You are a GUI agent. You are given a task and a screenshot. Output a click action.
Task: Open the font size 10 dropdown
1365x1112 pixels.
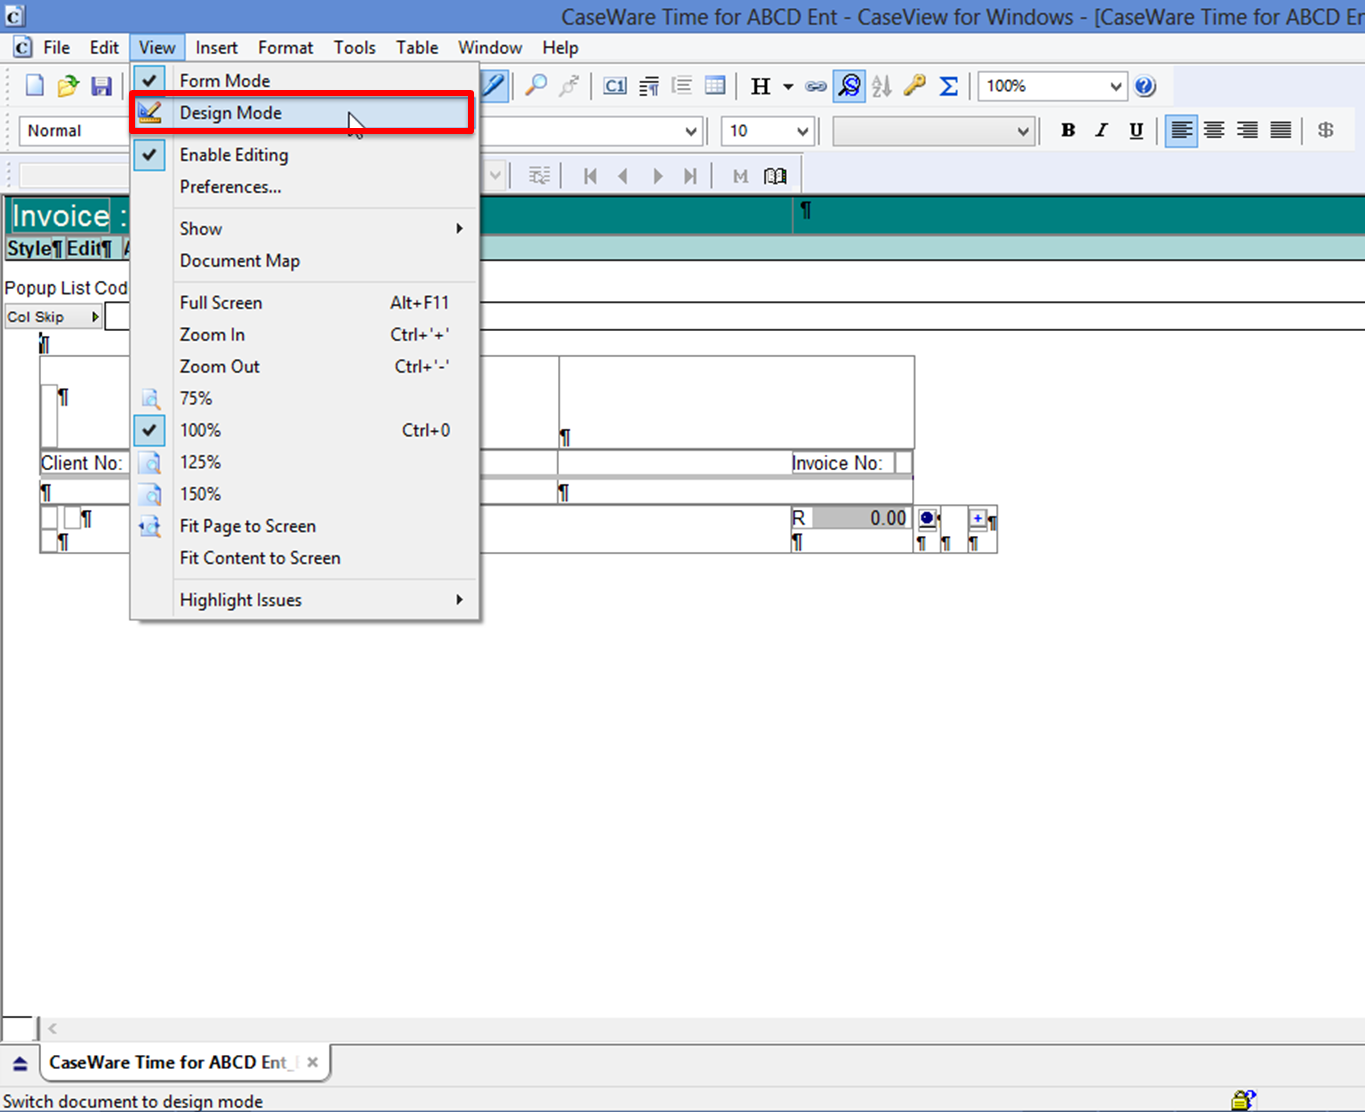point(801,131)
